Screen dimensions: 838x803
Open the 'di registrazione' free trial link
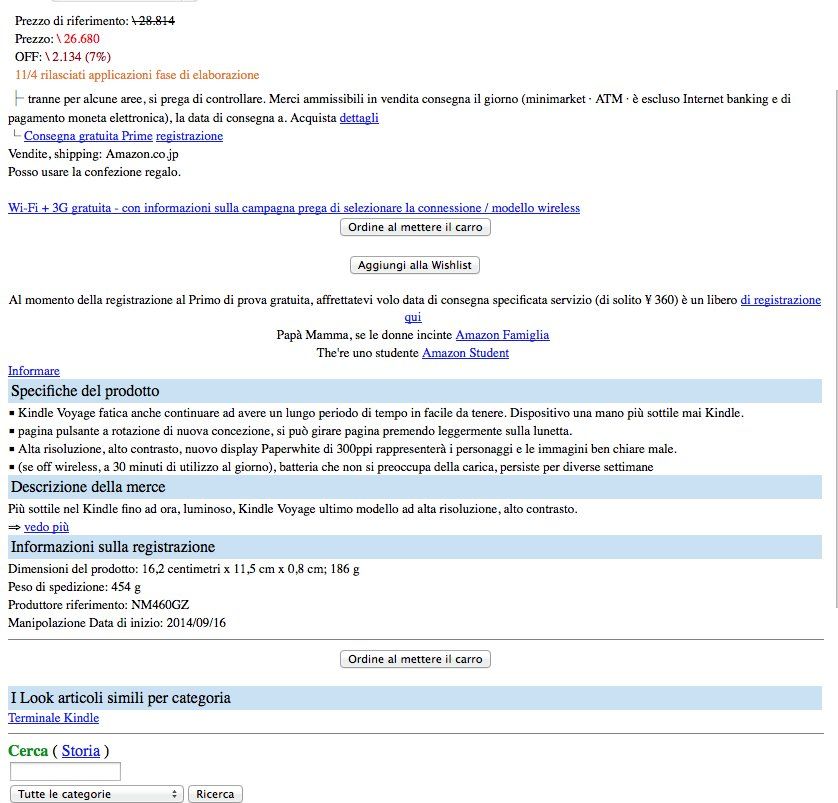(780, 300)
